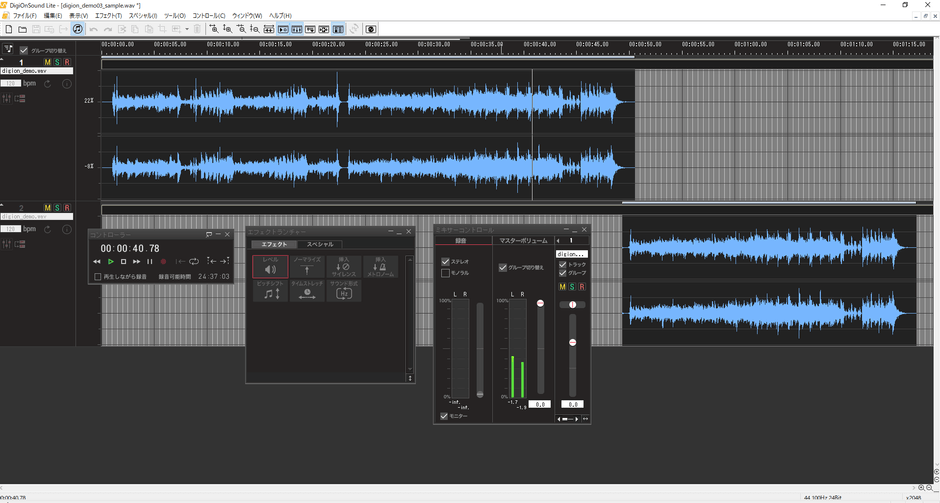Click the red Record button in the controller
Image resolution: width=940 pixels, height=503 pixels.
(x=163, y=261)
